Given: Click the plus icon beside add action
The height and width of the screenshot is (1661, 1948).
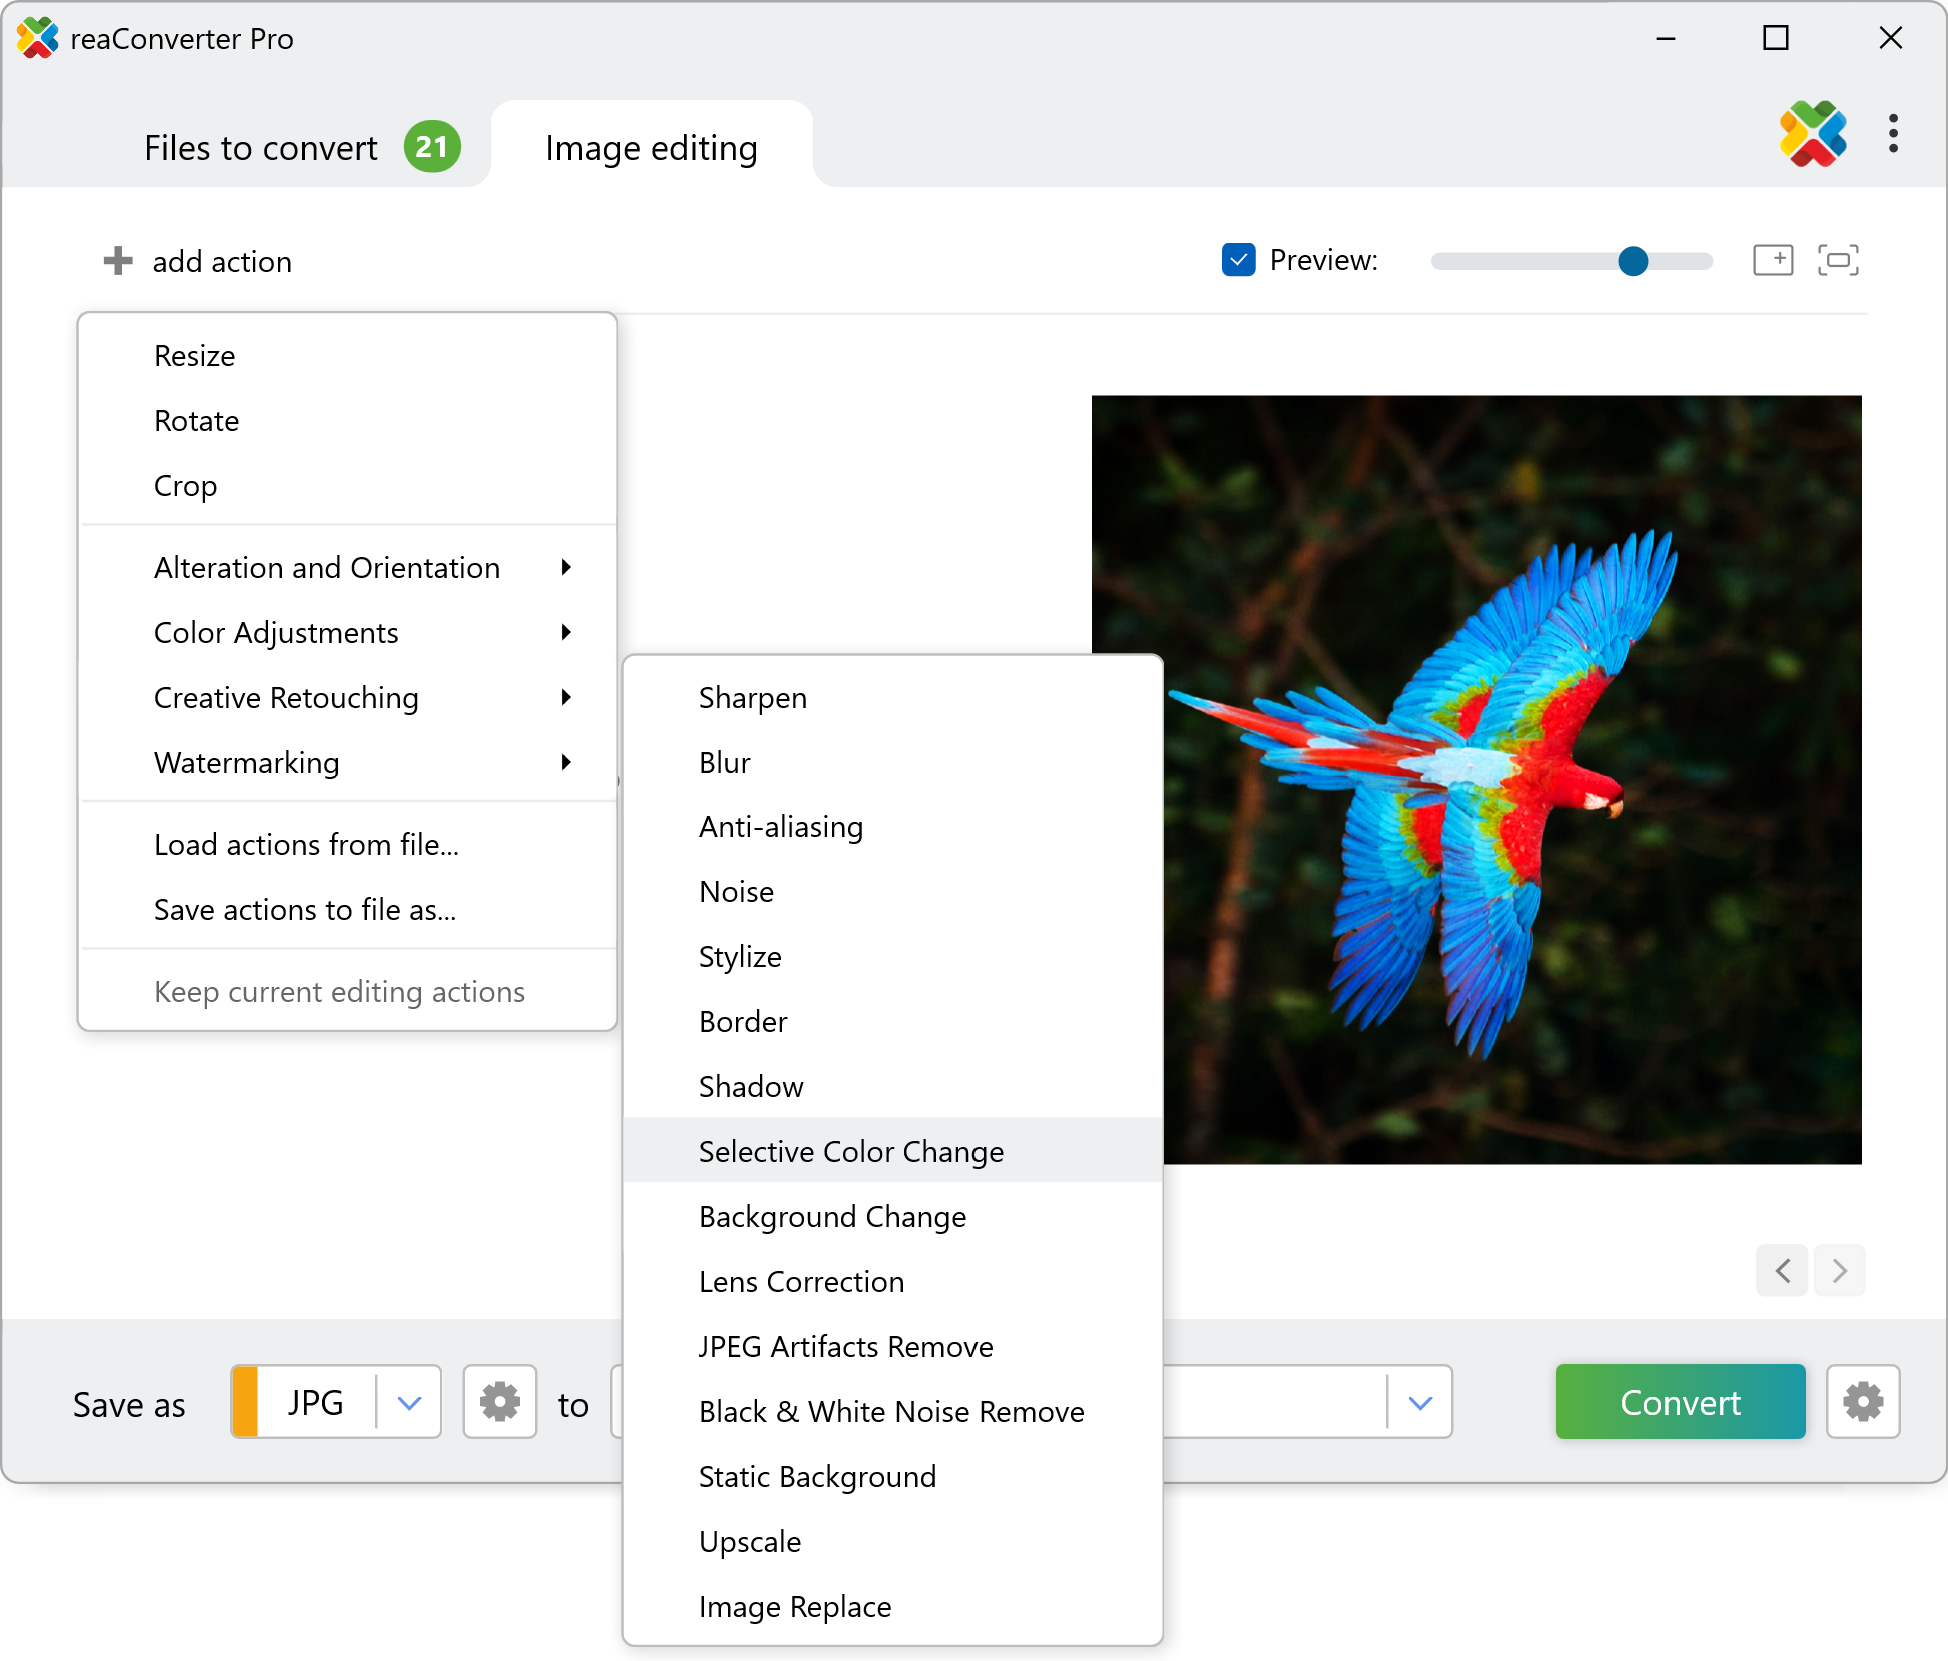Looking at the screenshot, I should click(118, 261).
